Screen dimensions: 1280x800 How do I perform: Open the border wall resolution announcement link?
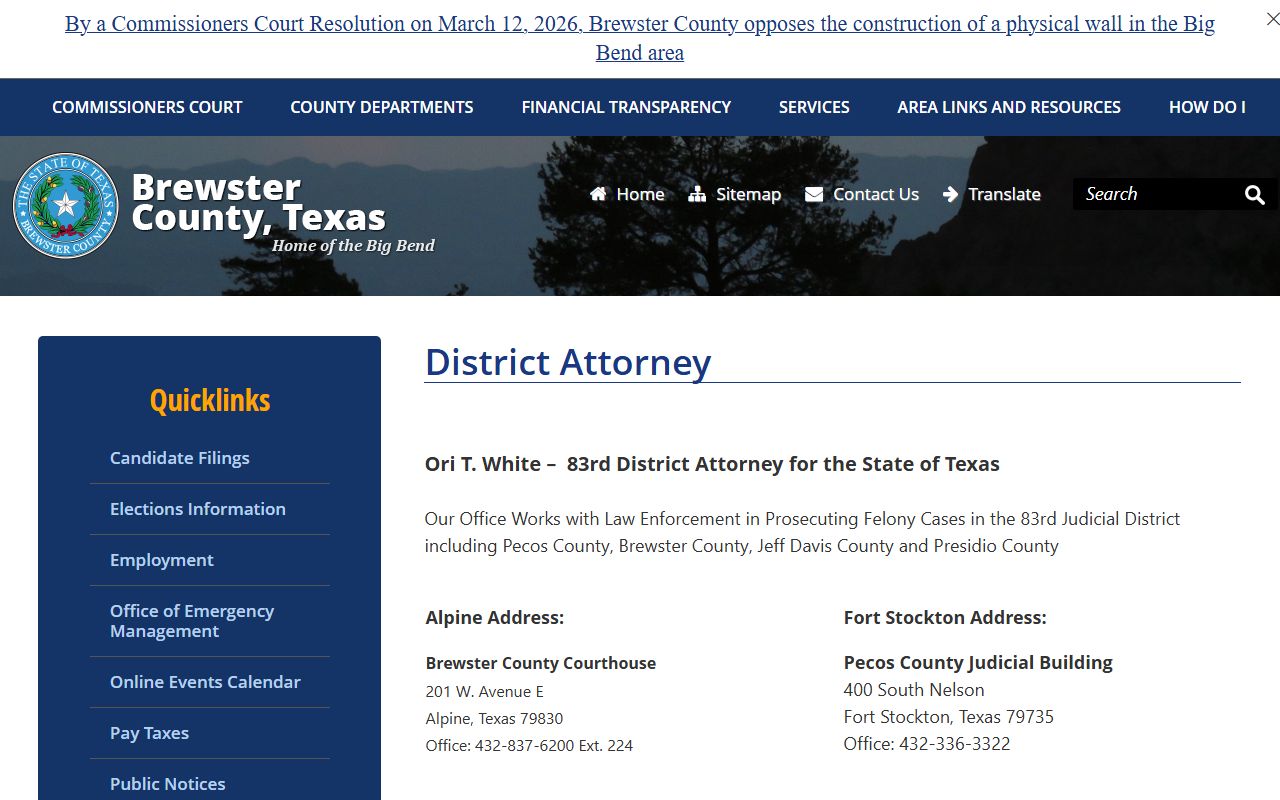640,38
